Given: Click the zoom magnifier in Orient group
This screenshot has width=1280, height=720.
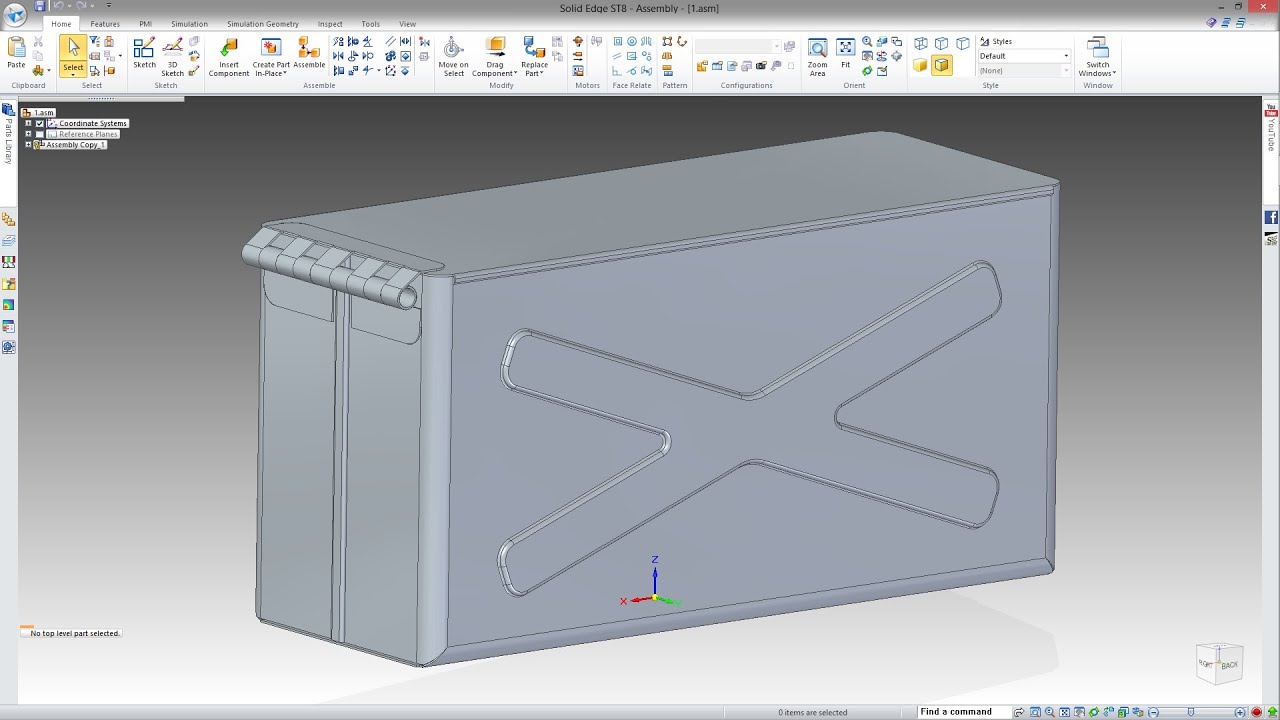Looking at the screenshot, I should pyautogui.click(x=867, y=42).
